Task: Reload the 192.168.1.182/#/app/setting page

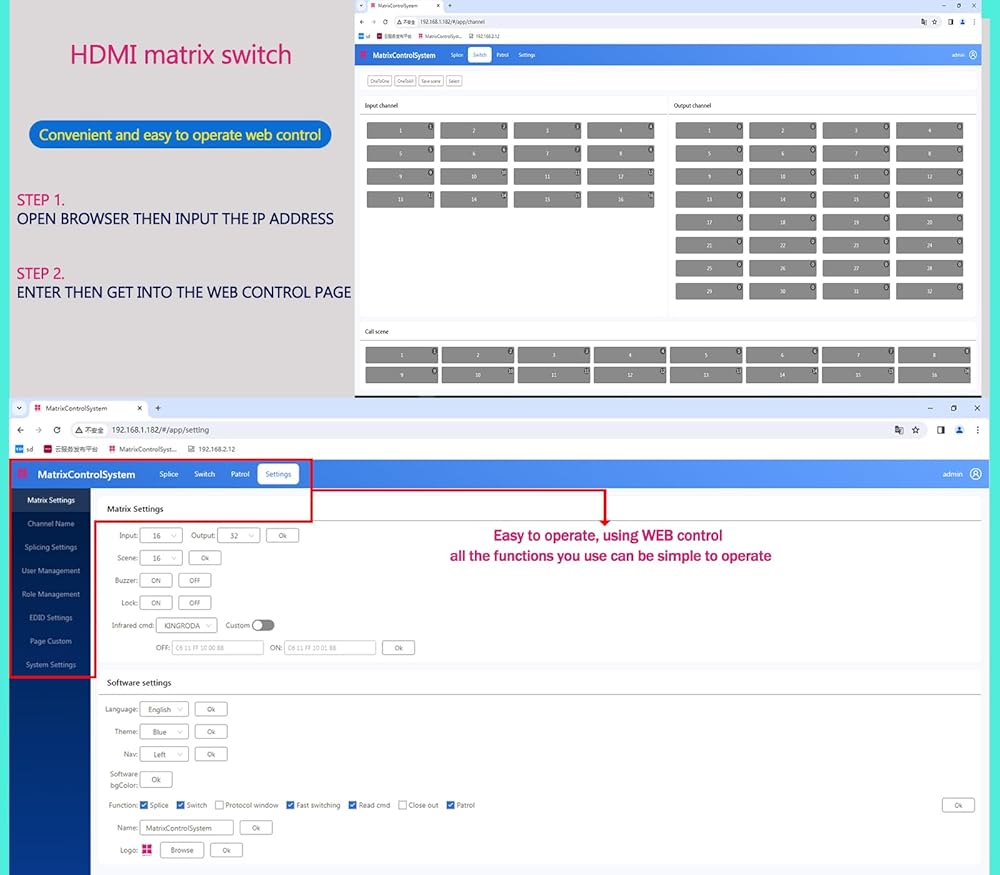Action: point(57,430)
